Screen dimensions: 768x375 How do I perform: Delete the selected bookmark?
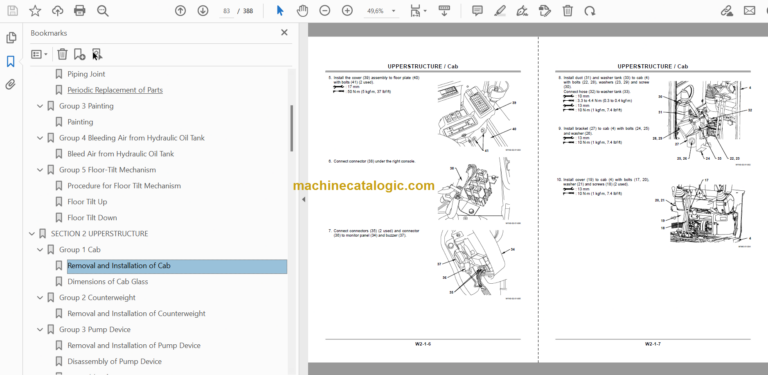[62, 54]
